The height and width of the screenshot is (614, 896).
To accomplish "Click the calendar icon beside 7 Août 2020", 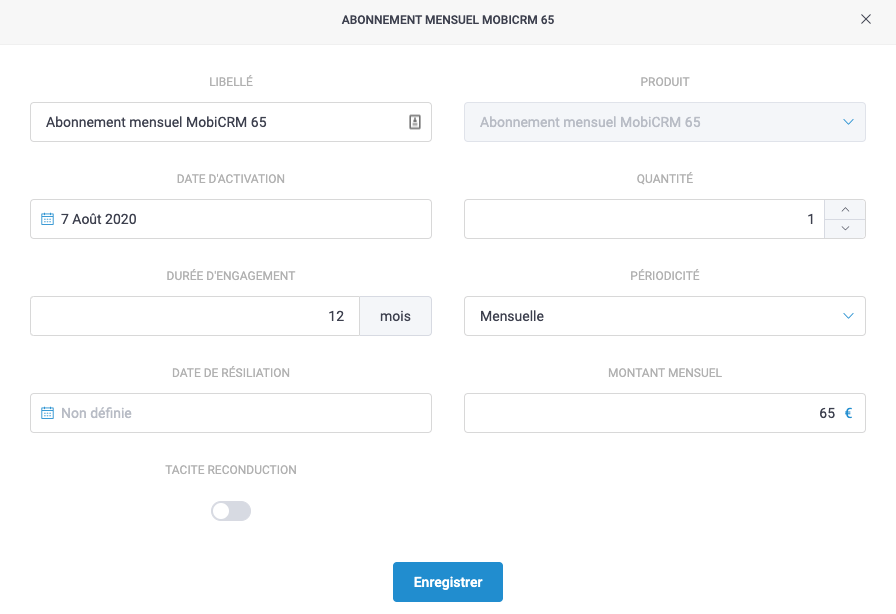I will pos(47,219).
